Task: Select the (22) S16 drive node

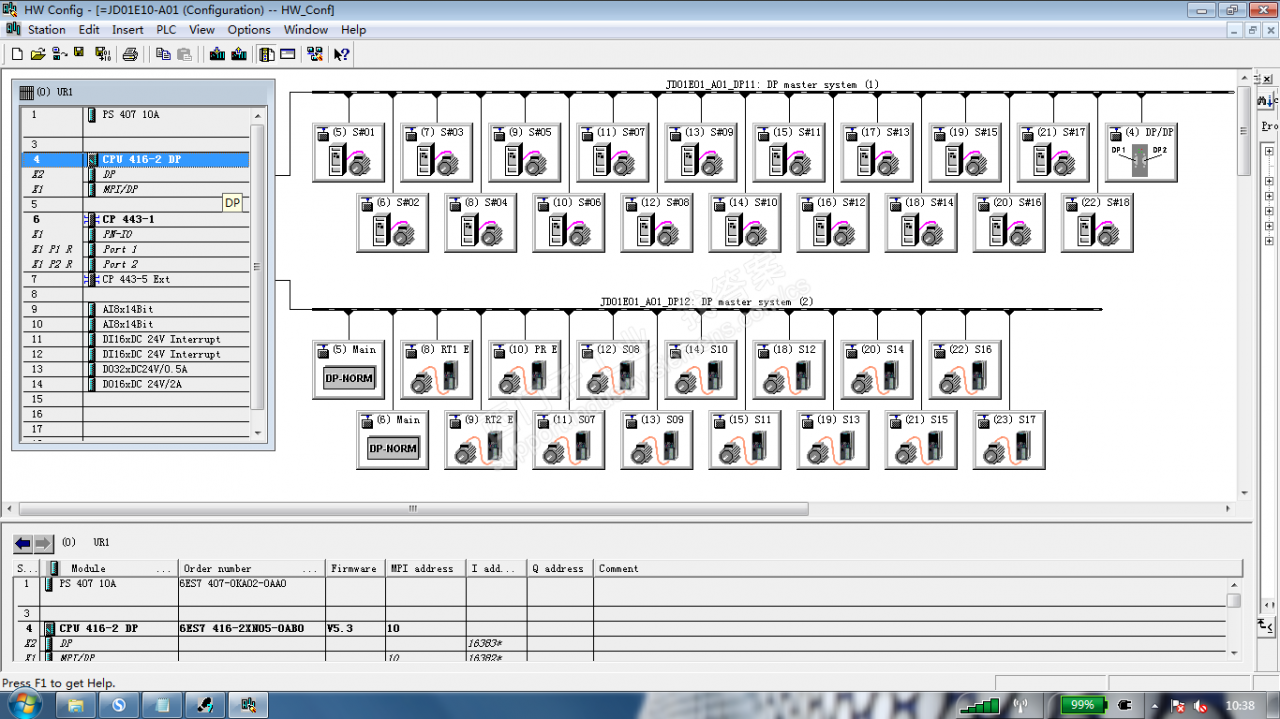Action: tap(965, 369)
